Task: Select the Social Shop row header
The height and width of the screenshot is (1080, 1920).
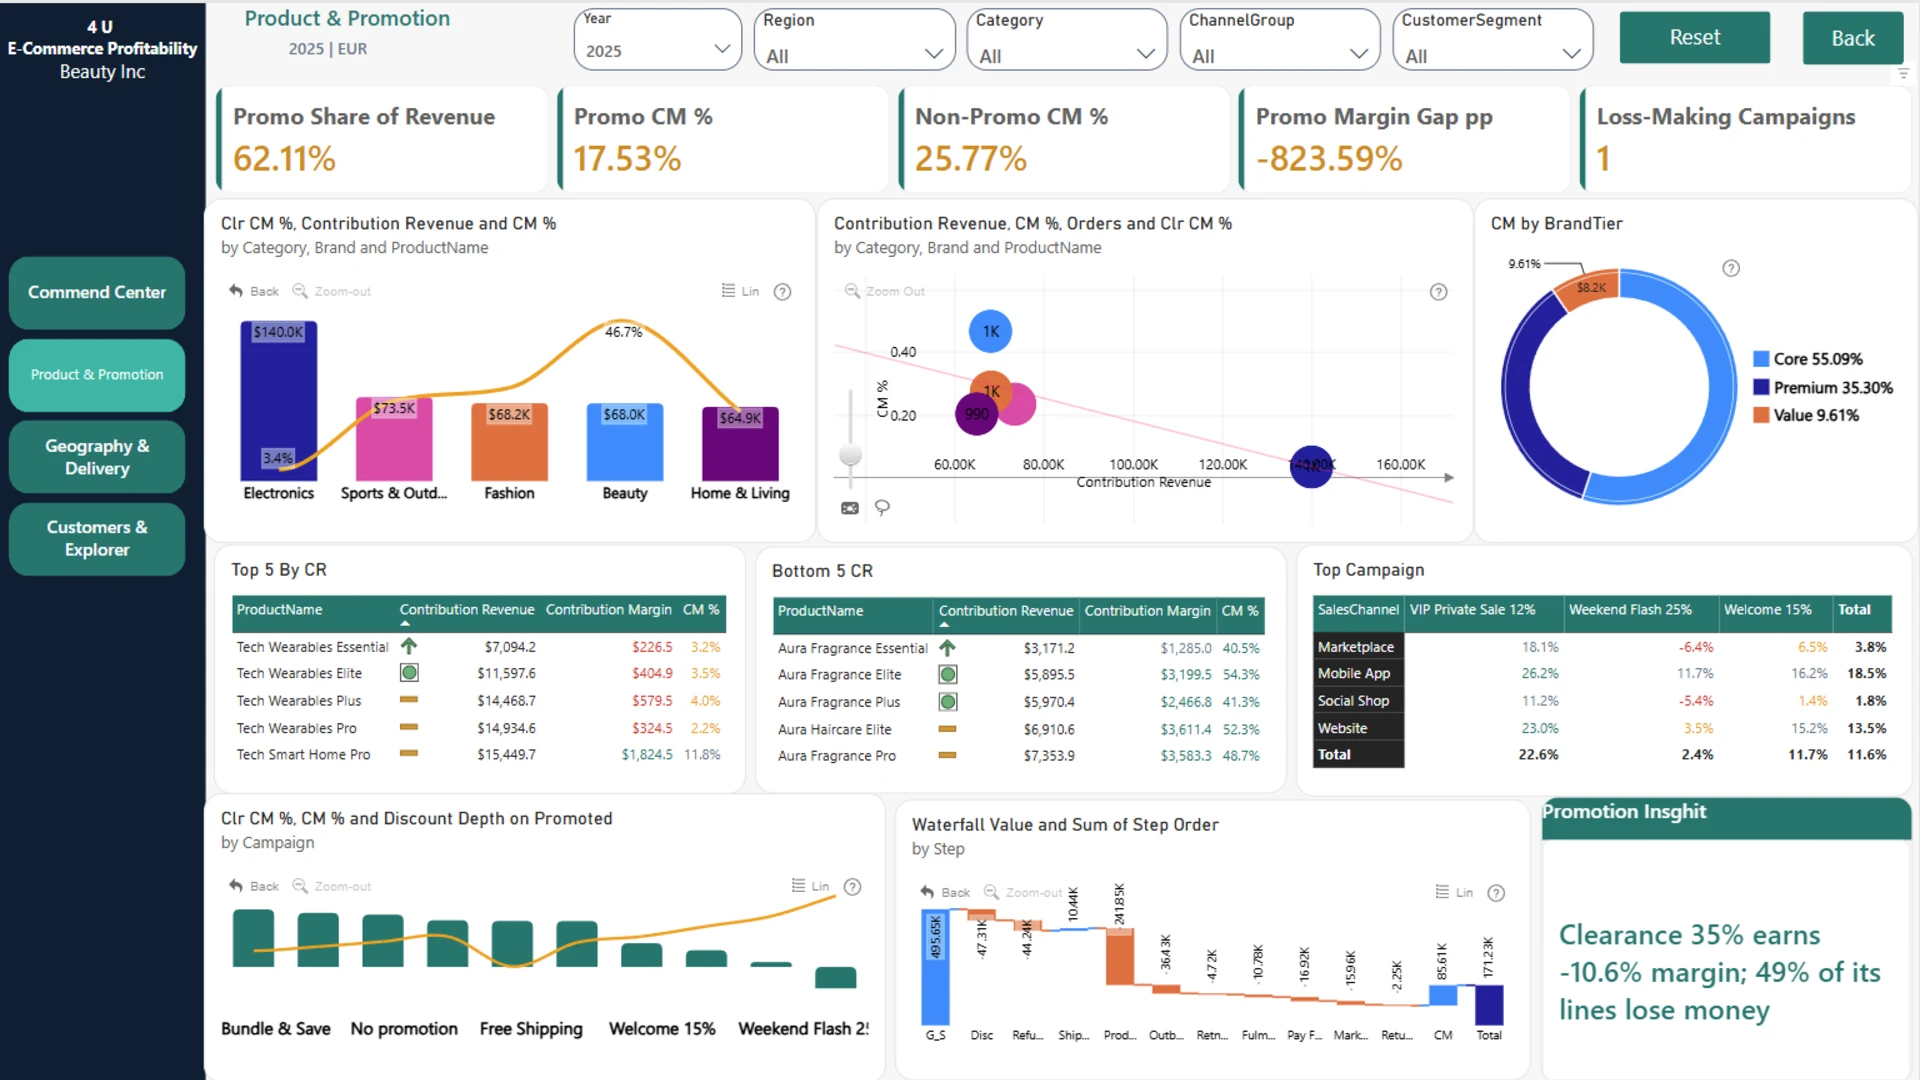Action: coord(1357,701)
